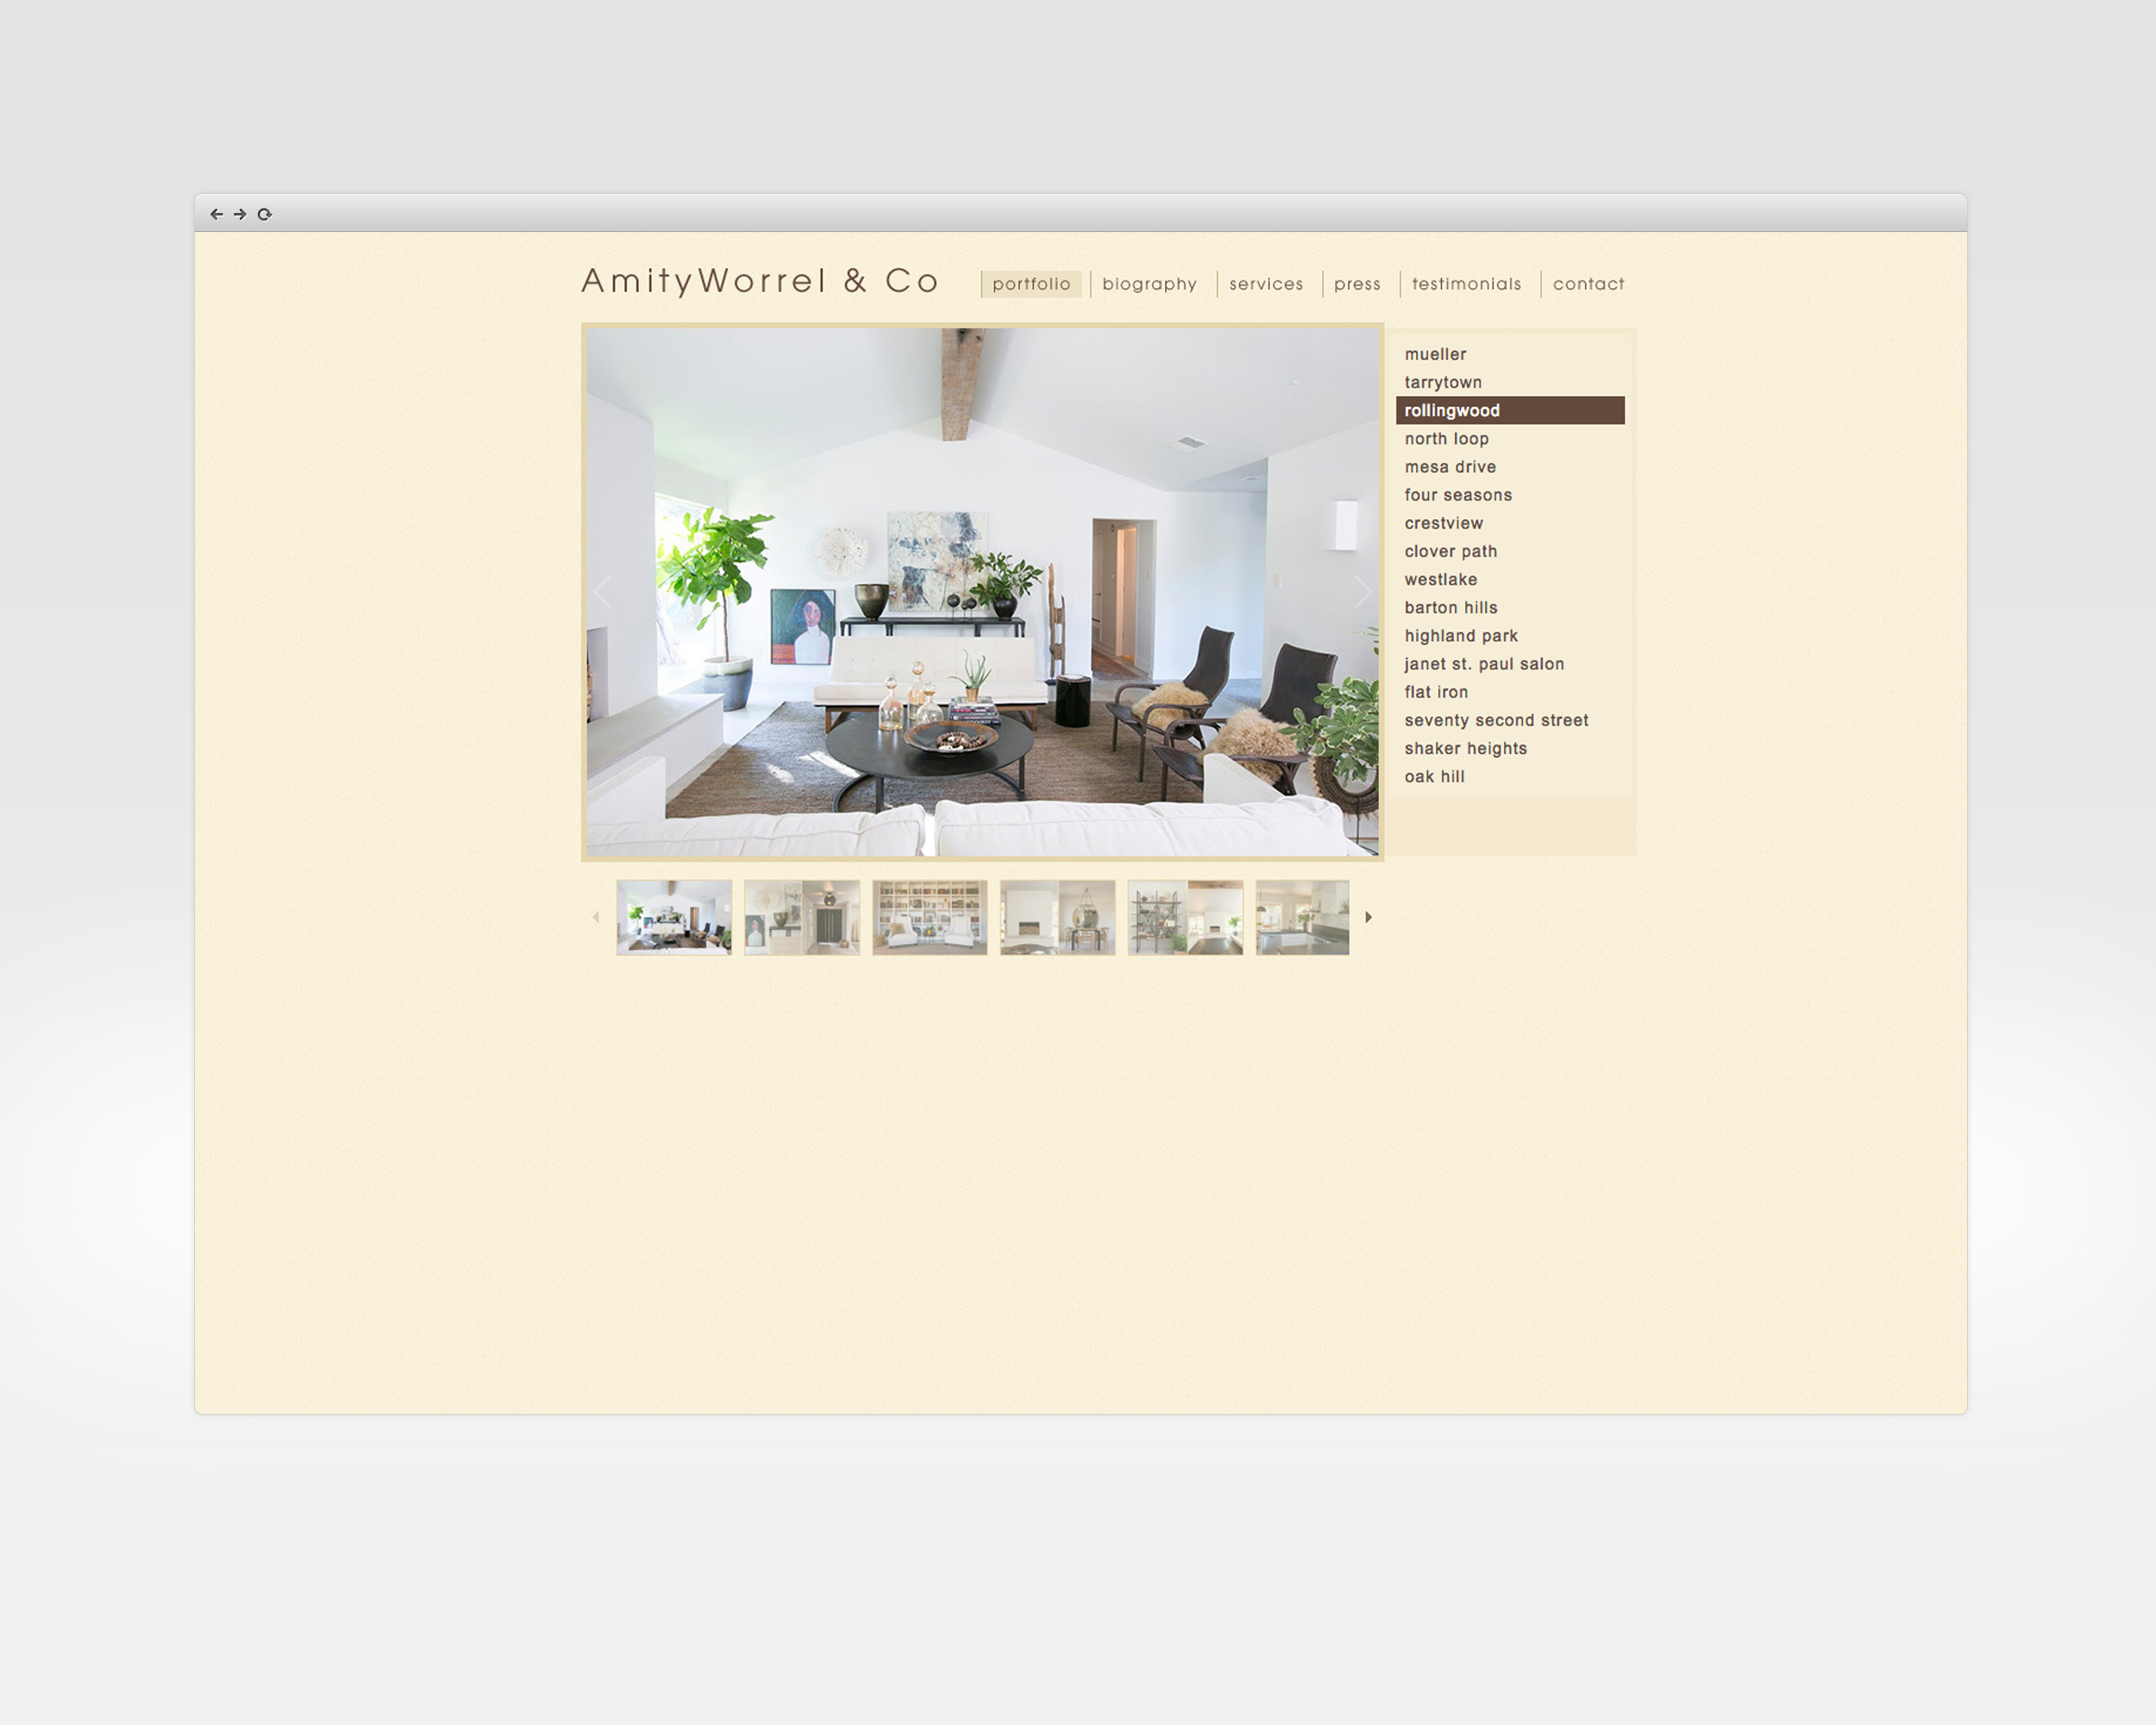
Task: Click the browser refresh icon
Action: point(267,215)
